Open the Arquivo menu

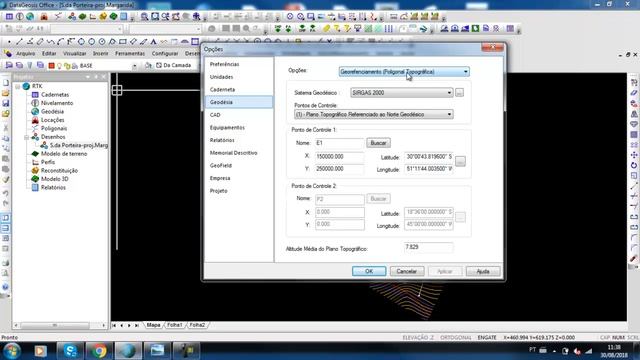click(x=25, y=53)
